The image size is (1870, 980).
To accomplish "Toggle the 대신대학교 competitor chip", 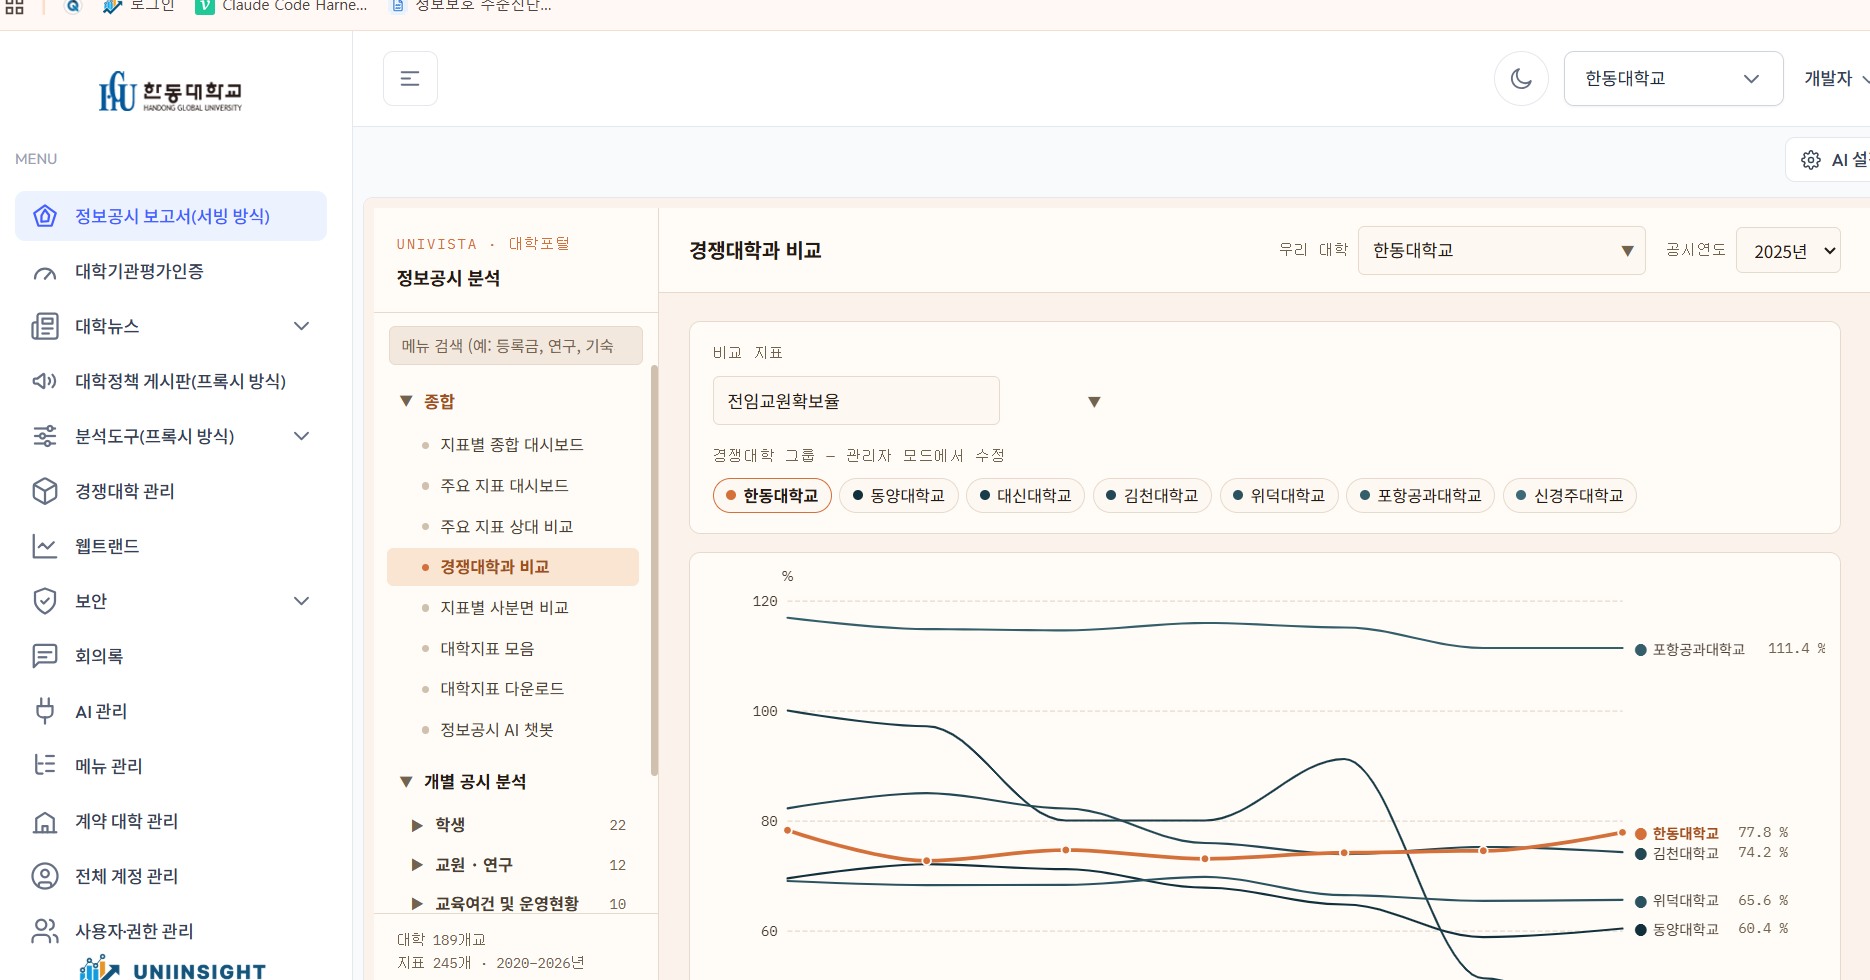I will [x=1025, y=496].
